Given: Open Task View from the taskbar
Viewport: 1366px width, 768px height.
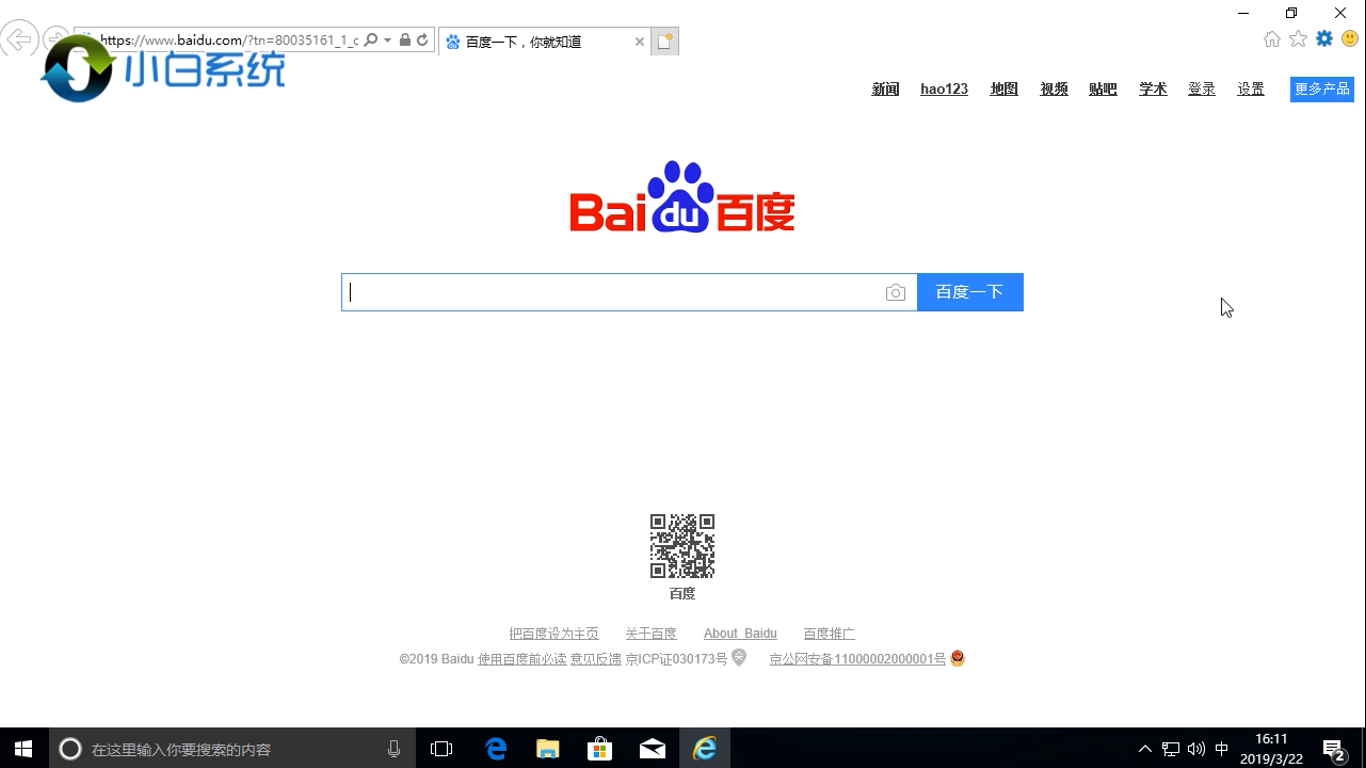Looking at the screenshot, I should point(441,748).
